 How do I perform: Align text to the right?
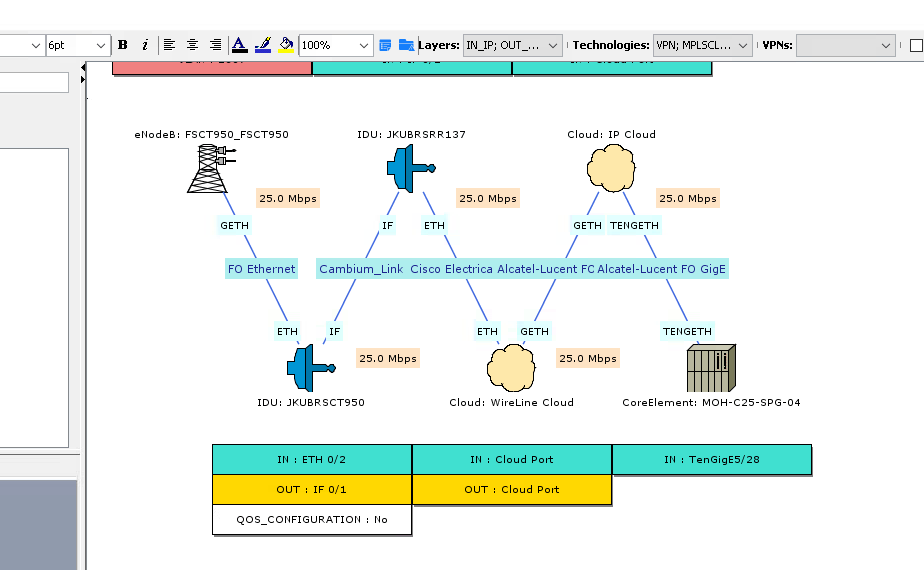[215, 45]
